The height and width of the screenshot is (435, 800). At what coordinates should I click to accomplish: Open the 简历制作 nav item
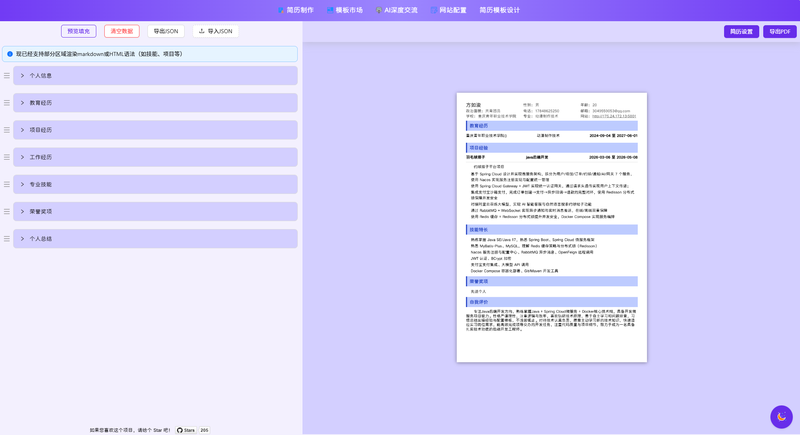[x=296, y=10]
